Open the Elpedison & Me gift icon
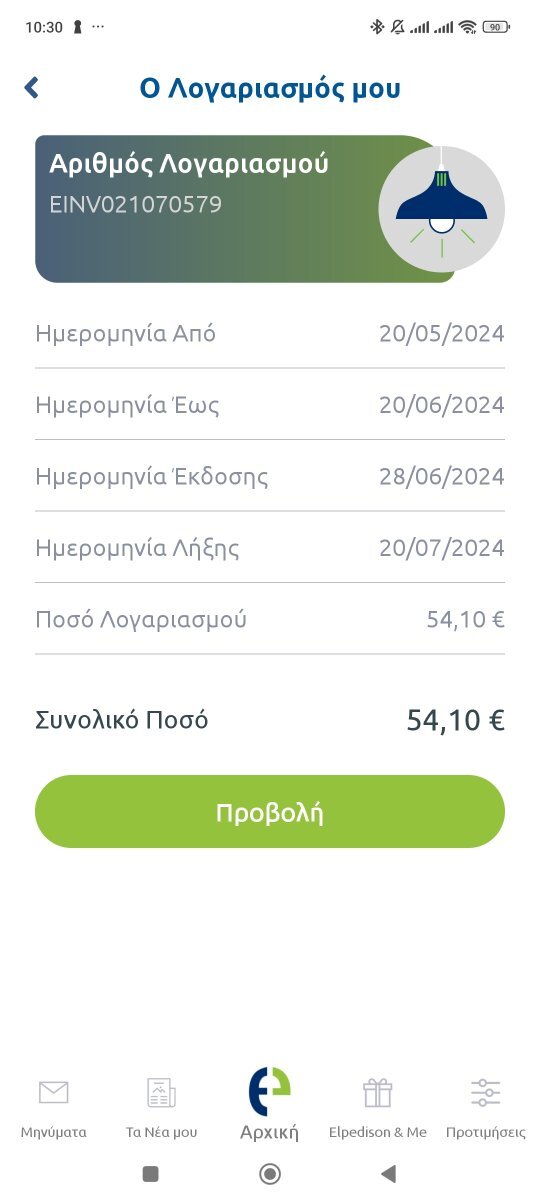This screenshot has width=540, height=1200. (x=378, y=1092)
